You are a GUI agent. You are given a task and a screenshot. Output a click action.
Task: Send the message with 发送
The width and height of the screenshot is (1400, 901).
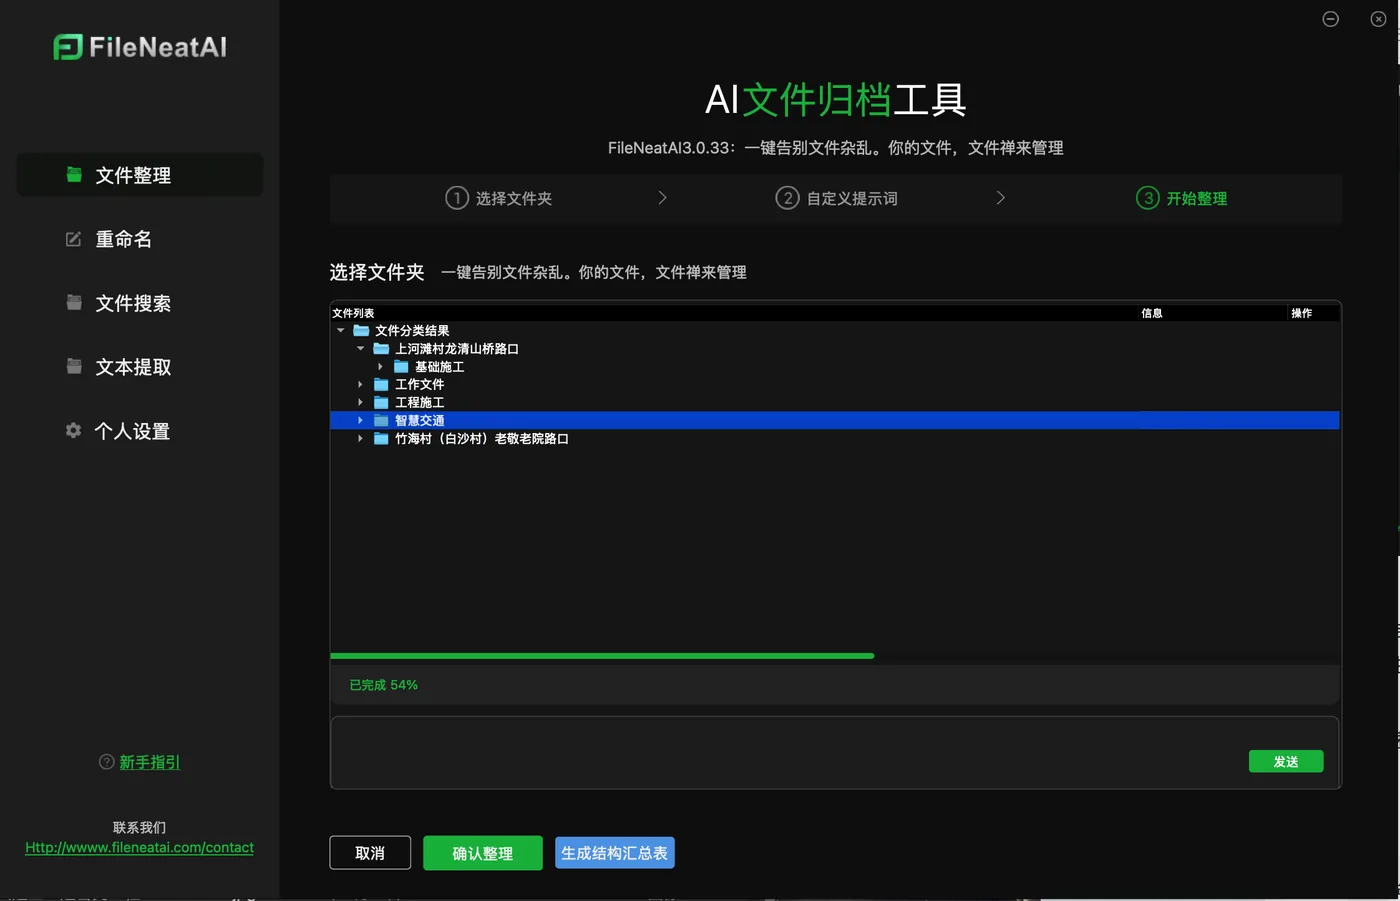[1286, 761]
